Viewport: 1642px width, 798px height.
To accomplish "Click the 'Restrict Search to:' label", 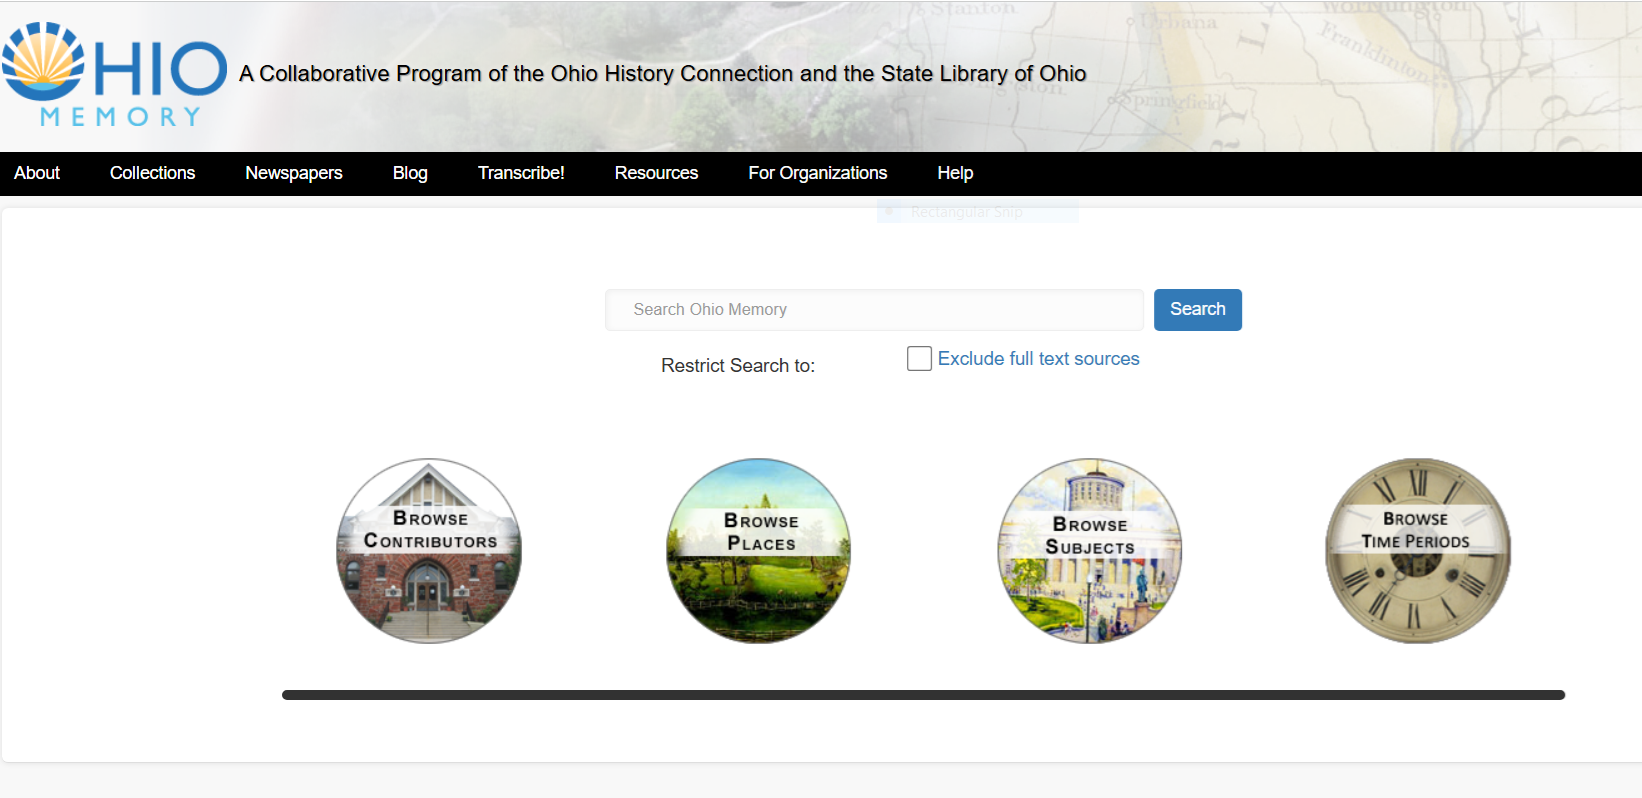I will (738, 366).
